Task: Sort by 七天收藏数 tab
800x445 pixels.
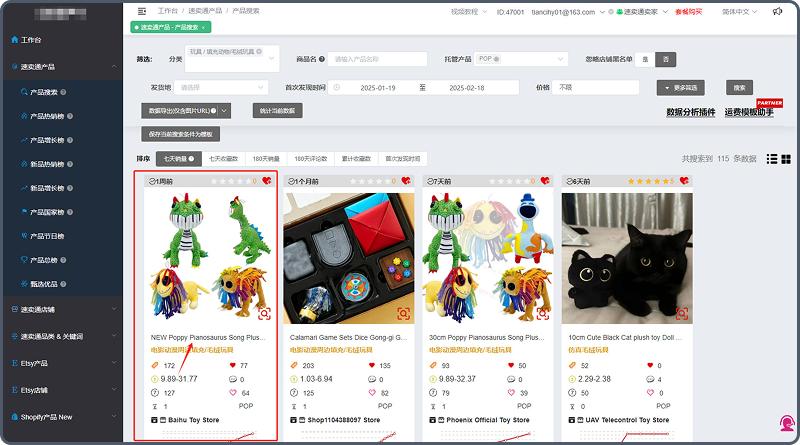Action: (223, 159)
